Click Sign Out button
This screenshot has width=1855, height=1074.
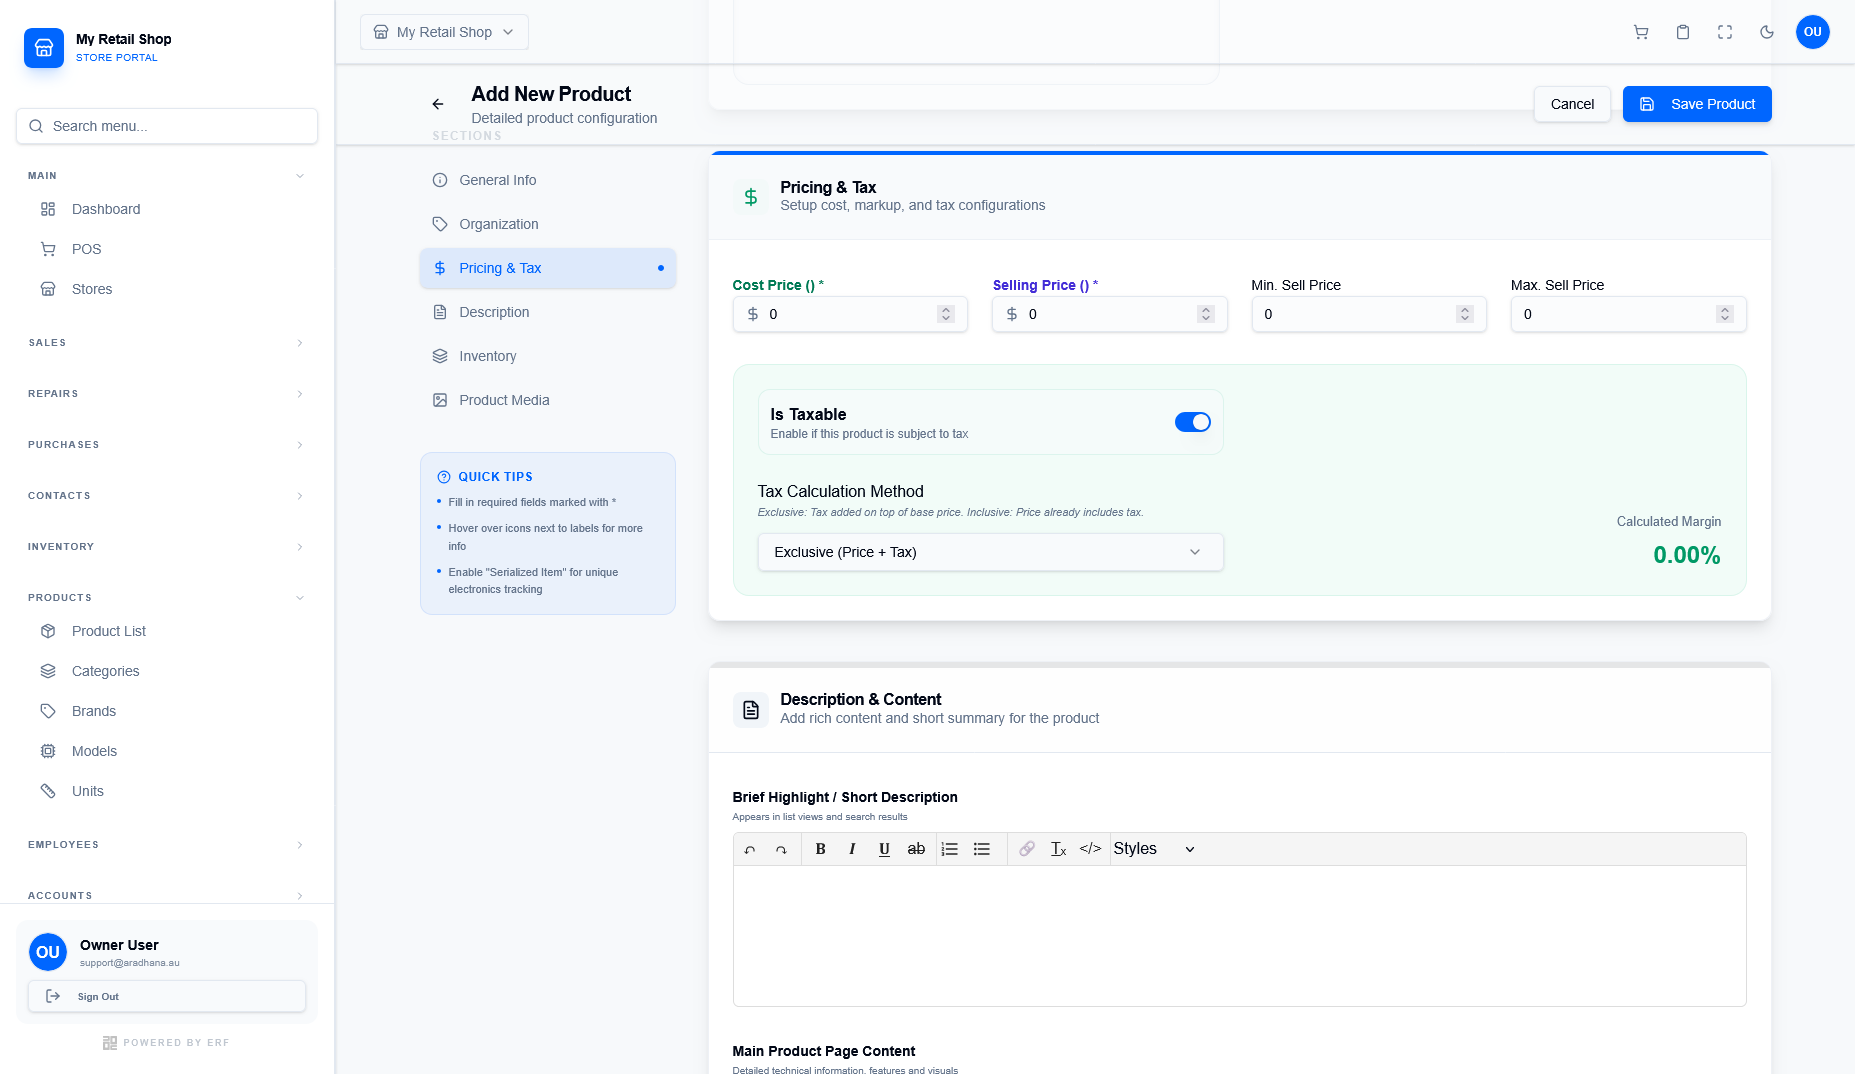(167, 996)
